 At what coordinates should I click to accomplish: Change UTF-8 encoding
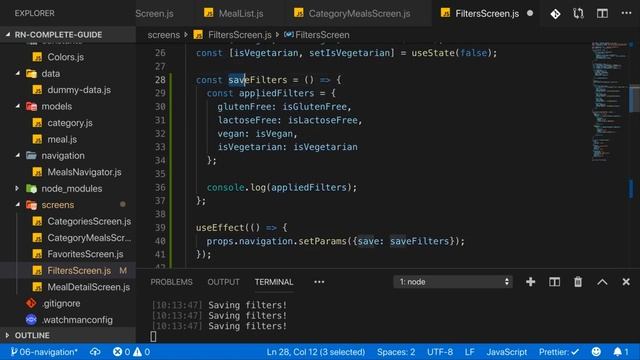[x=440, y=352]
